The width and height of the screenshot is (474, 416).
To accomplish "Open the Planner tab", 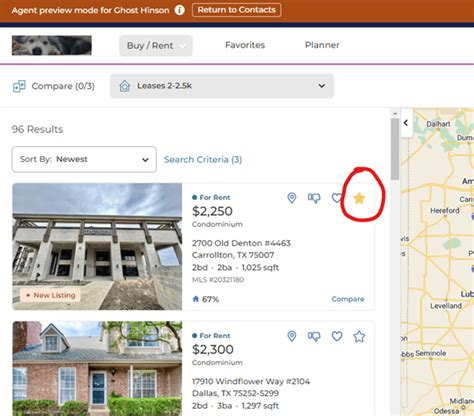I will pos(322,45).
